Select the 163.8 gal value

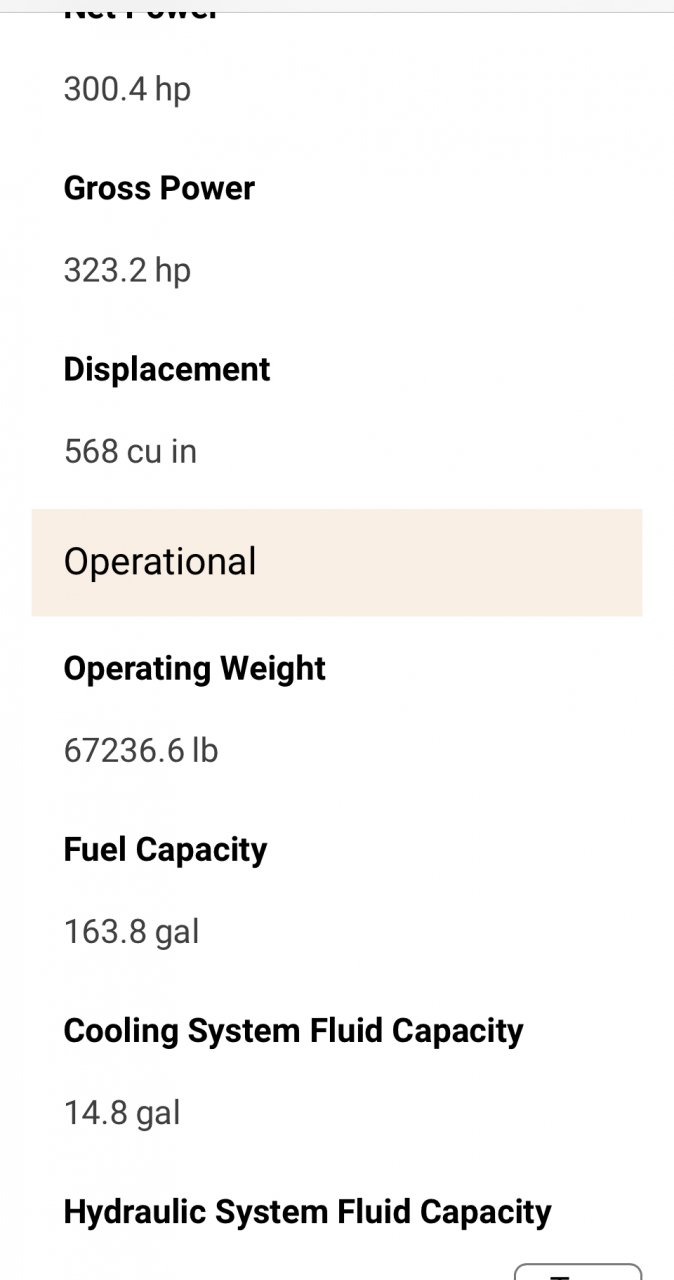[x=132, y=932]
